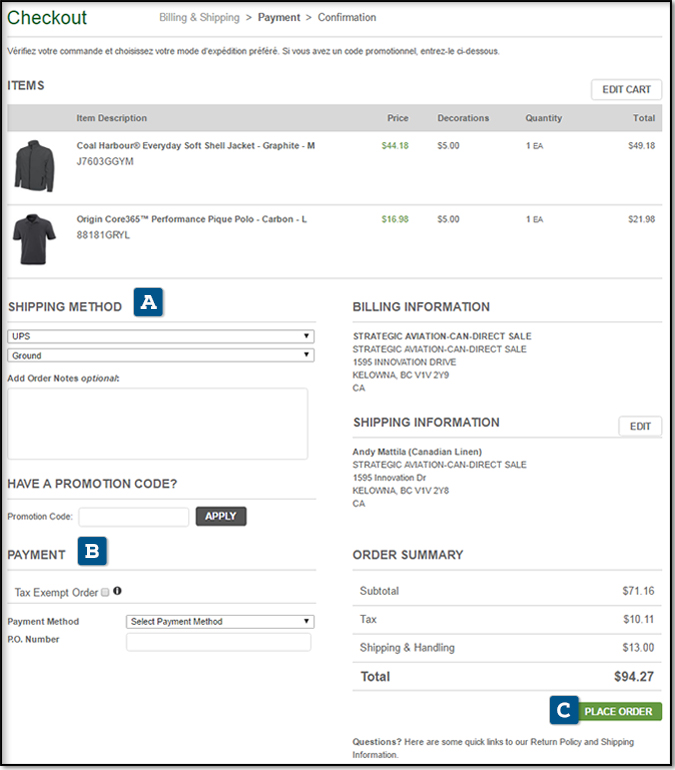Edit the shipping information
The height and width of the screenshot is (770, 675).
tap(640, 427)
